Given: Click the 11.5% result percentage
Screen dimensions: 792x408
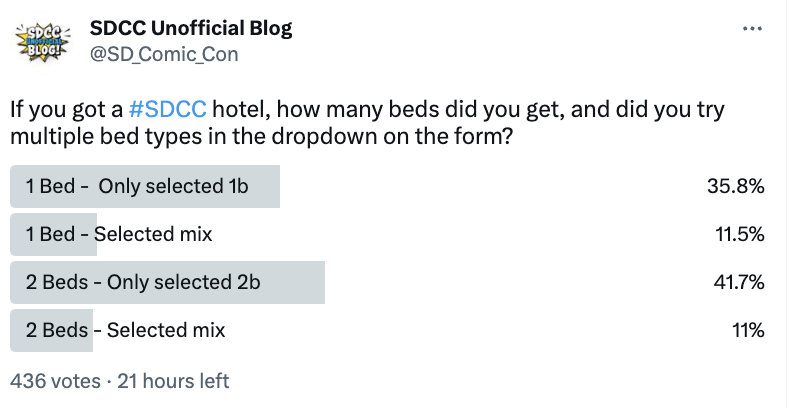Looking at the screenshot, I should click(739, 234).
